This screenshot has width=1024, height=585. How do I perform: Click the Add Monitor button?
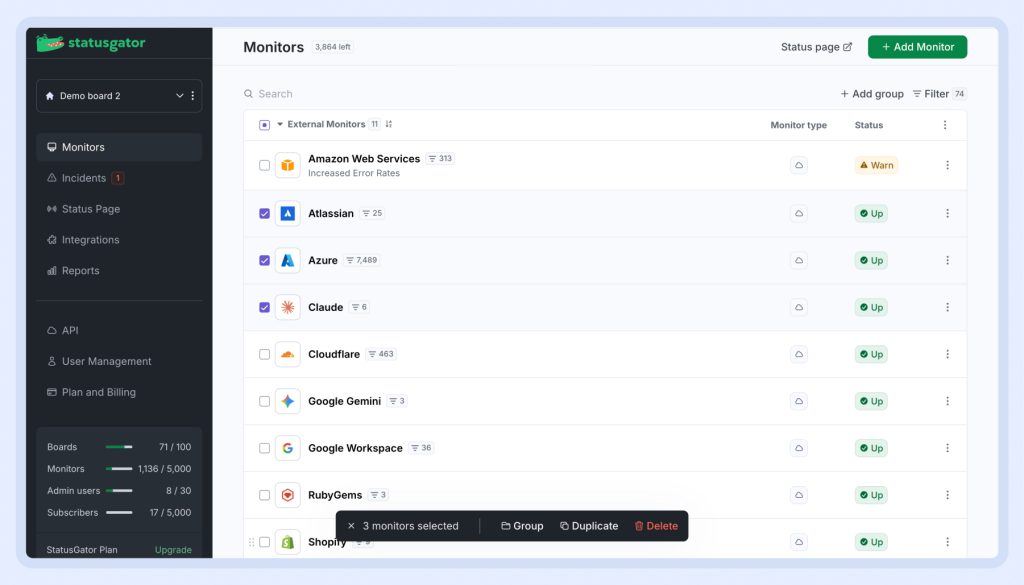(918, 47)
